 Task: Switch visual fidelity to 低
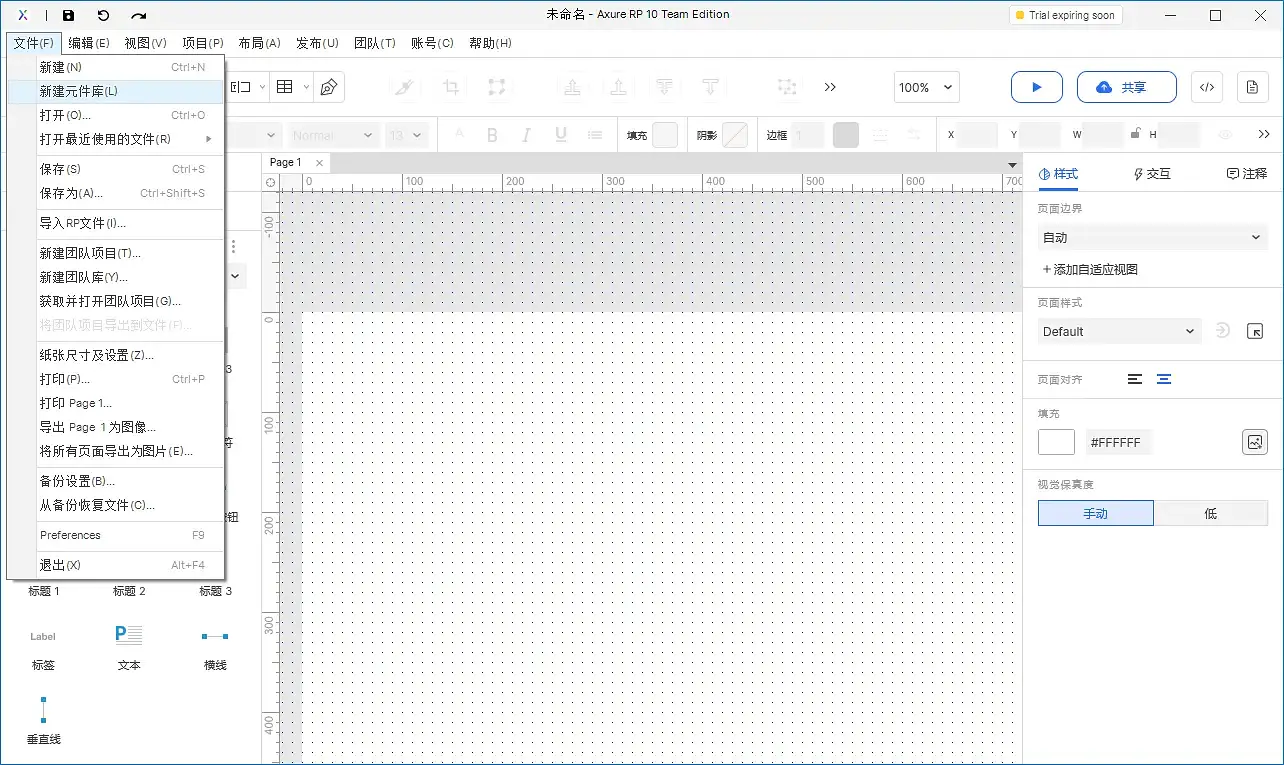pyautogui.click(x=1210, y=512)
